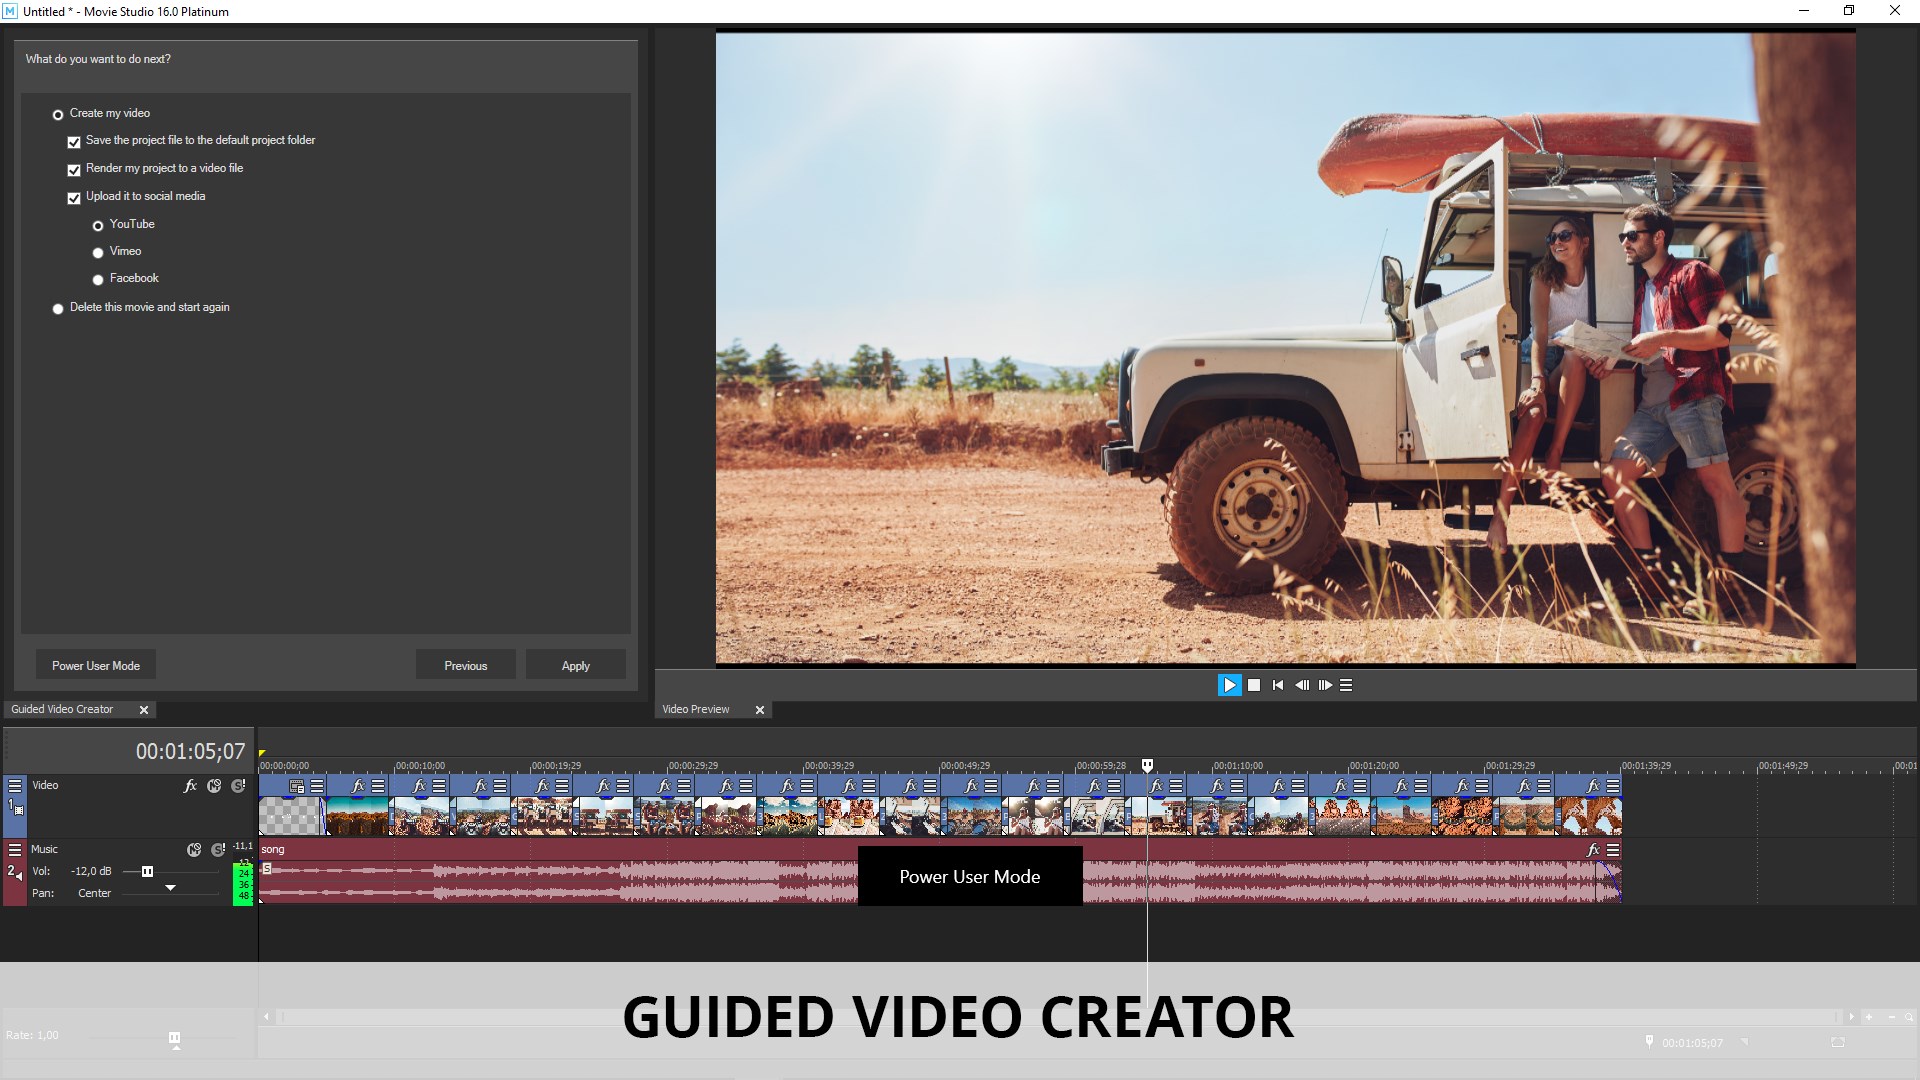
Task: Mute the Video track
Action: (x=214, y=786)
